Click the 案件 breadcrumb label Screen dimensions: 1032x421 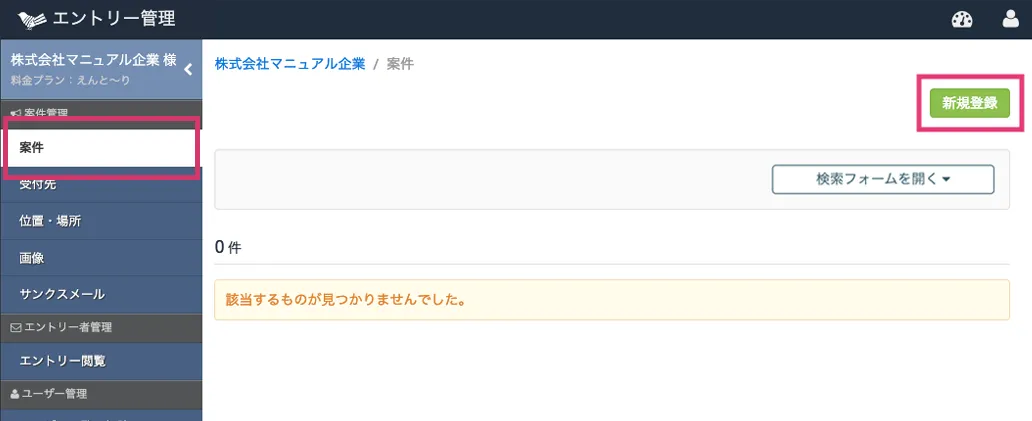coord(400,64)
